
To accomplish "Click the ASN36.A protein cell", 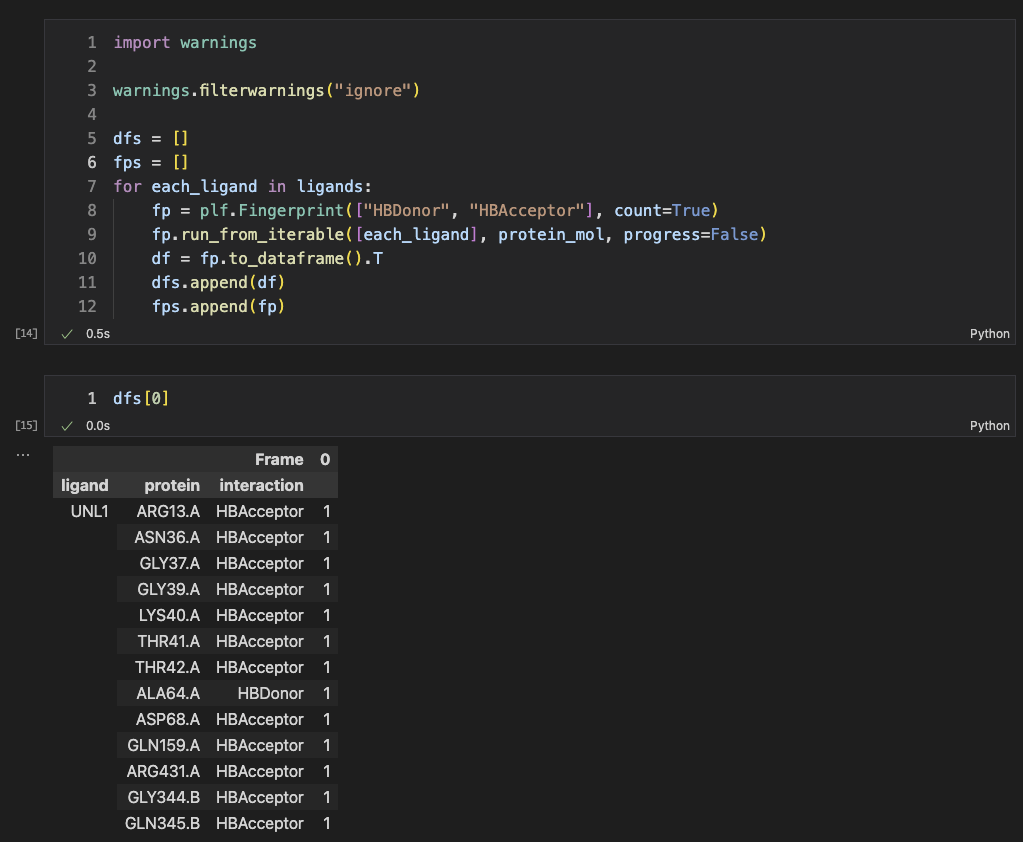I will 167,537.
